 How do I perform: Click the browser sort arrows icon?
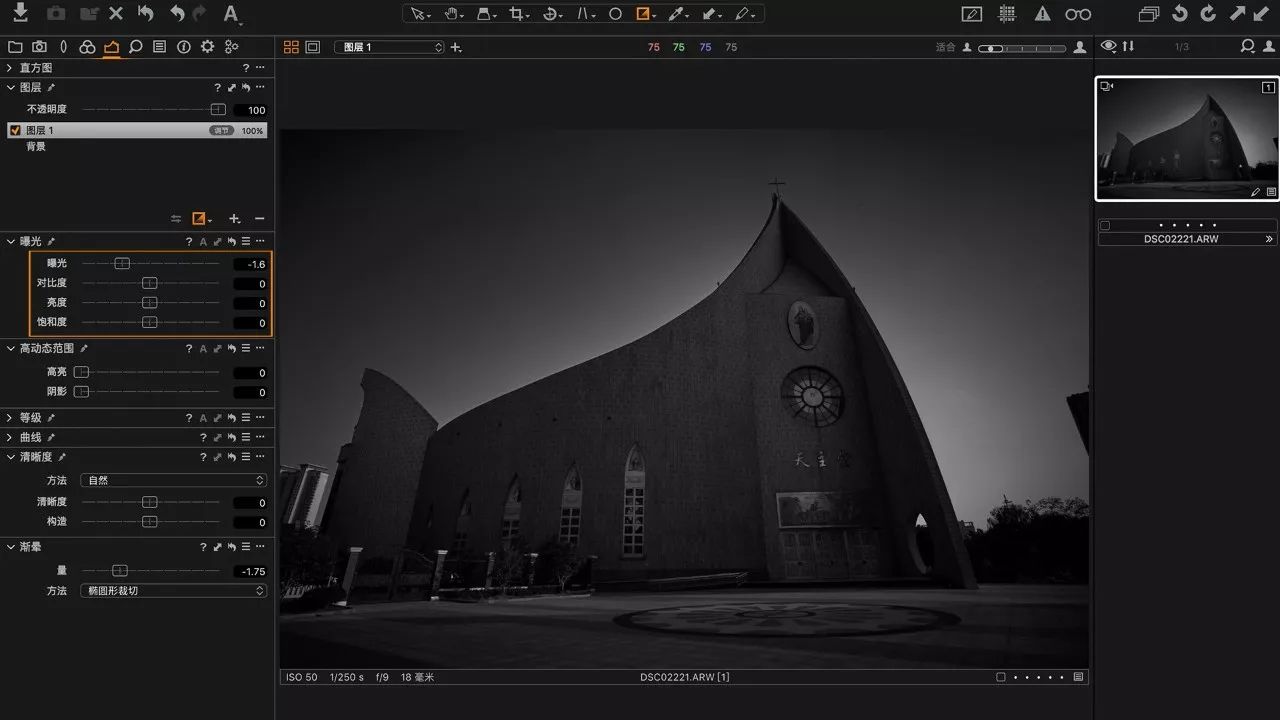(1129, 46)
